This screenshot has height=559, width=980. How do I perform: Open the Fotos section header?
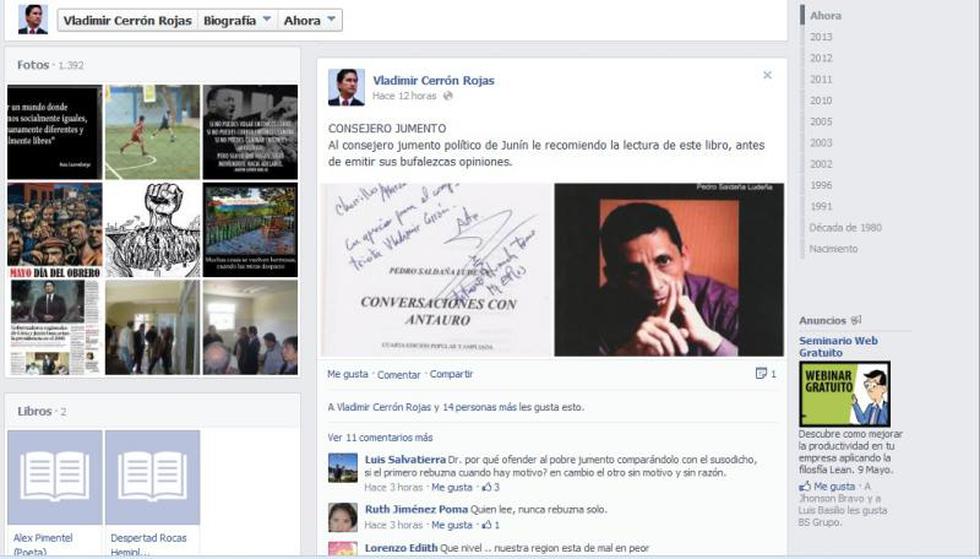click(33, 64)
